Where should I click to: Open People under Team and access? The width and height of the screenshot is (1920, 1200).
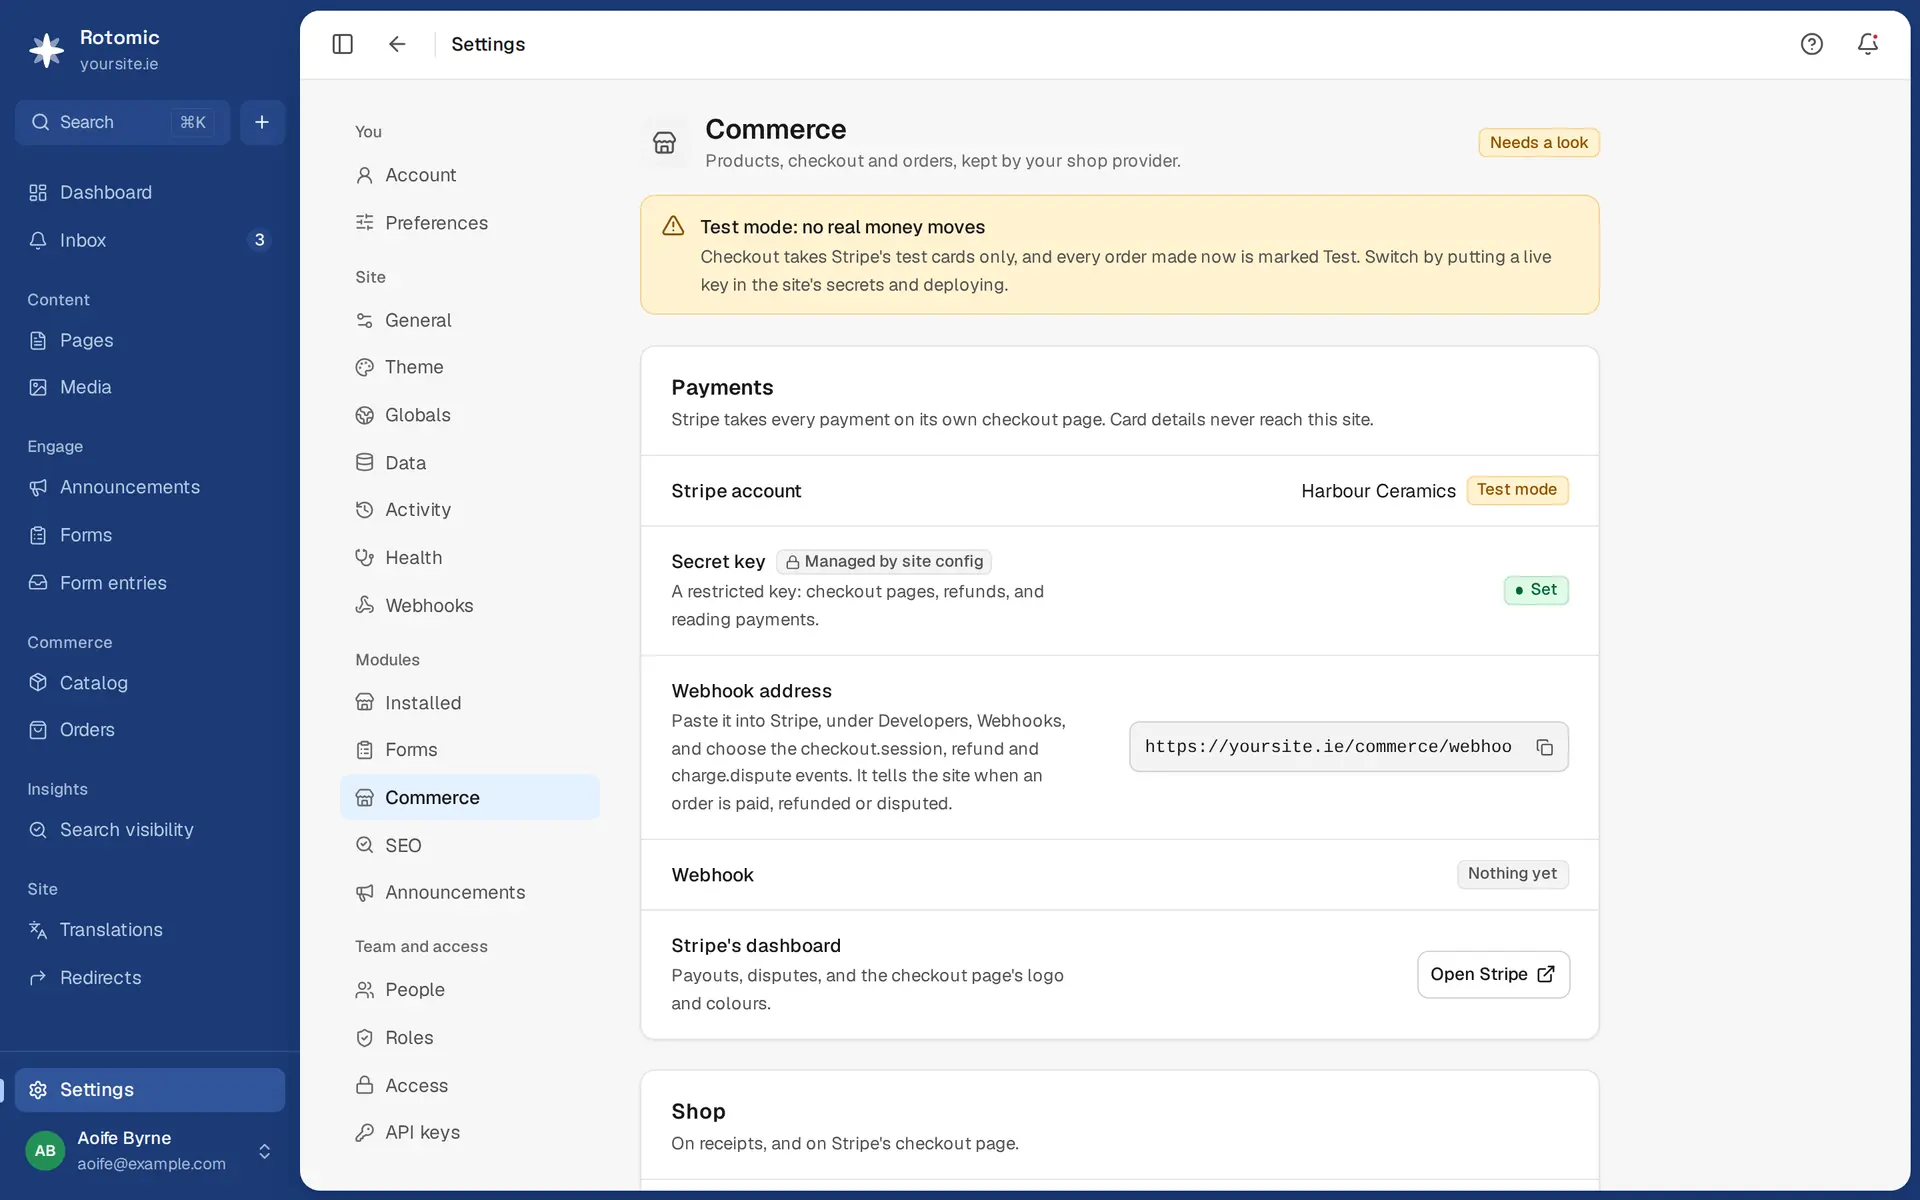(470, 990)
